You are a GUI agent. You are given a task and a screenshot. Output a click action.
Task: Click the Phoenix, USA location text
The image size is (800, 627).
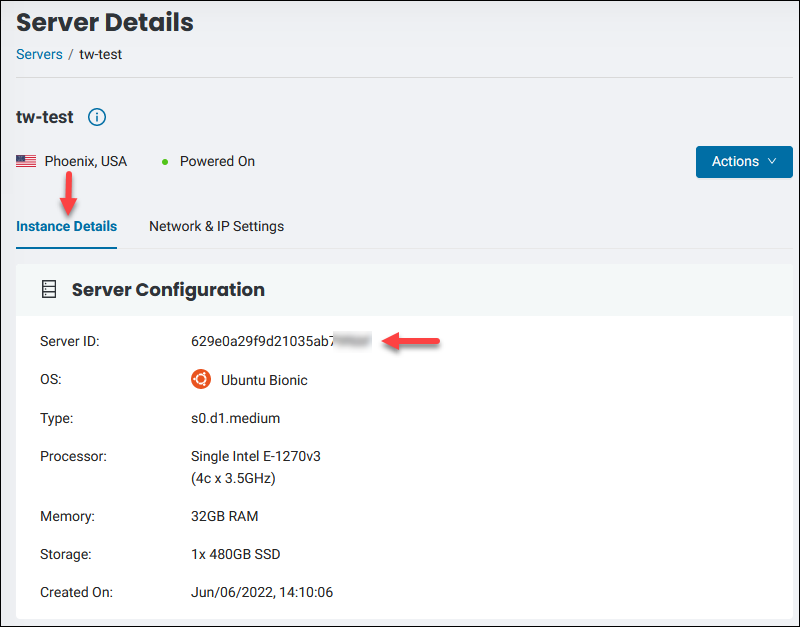86,161
